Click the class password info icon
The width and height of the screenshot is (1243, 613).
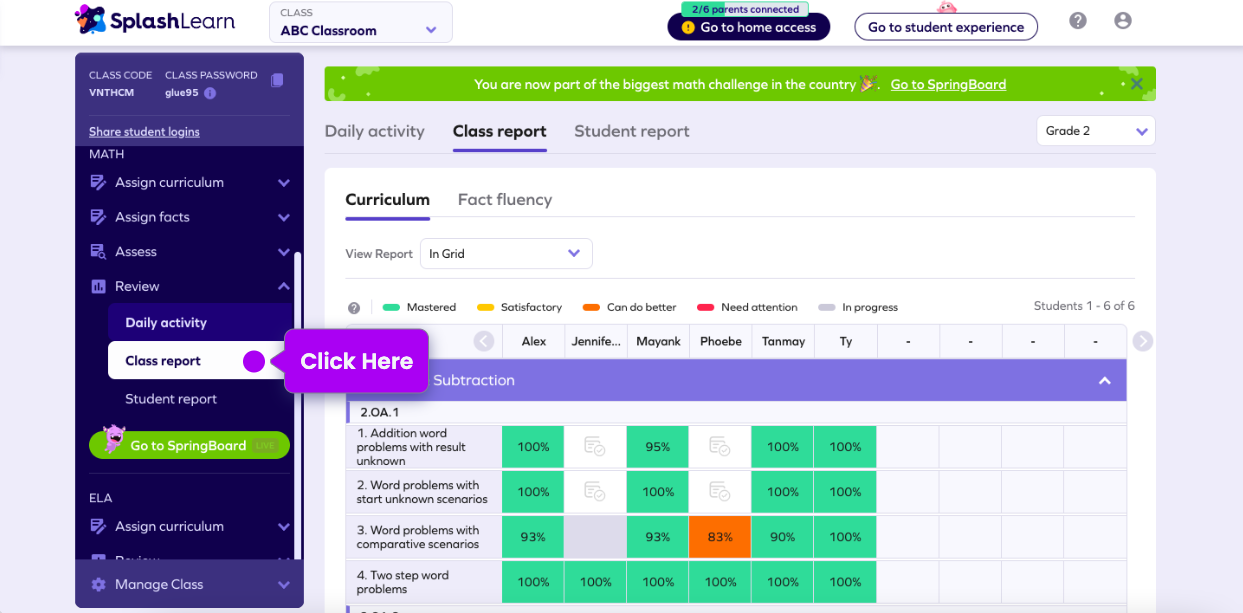point(210,93)
